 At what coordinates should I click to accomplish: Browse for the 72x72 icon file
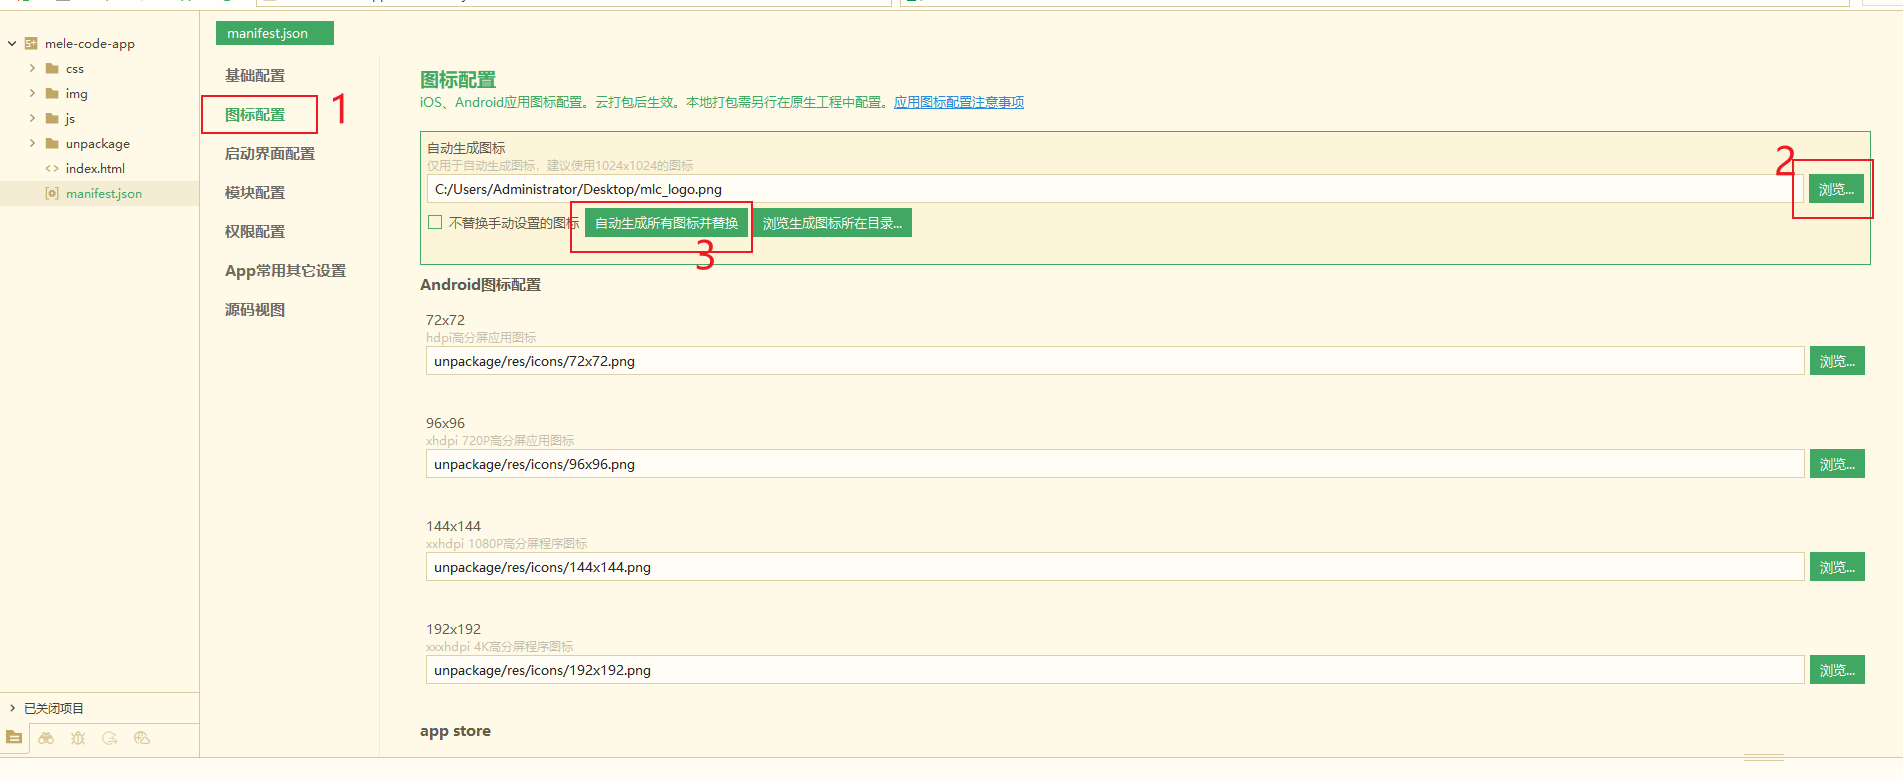pyautogui.click(x=1836, y=361)
